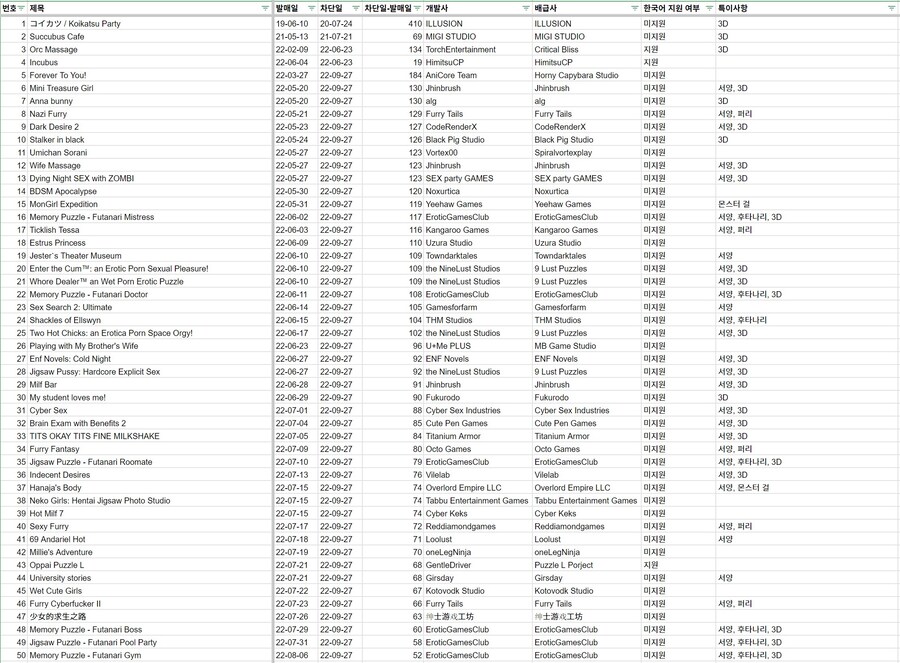The width and height of the screenshot is (900, 663).
Task: Select the "Jester's Theater Museum" title cell
Action: 150,255
